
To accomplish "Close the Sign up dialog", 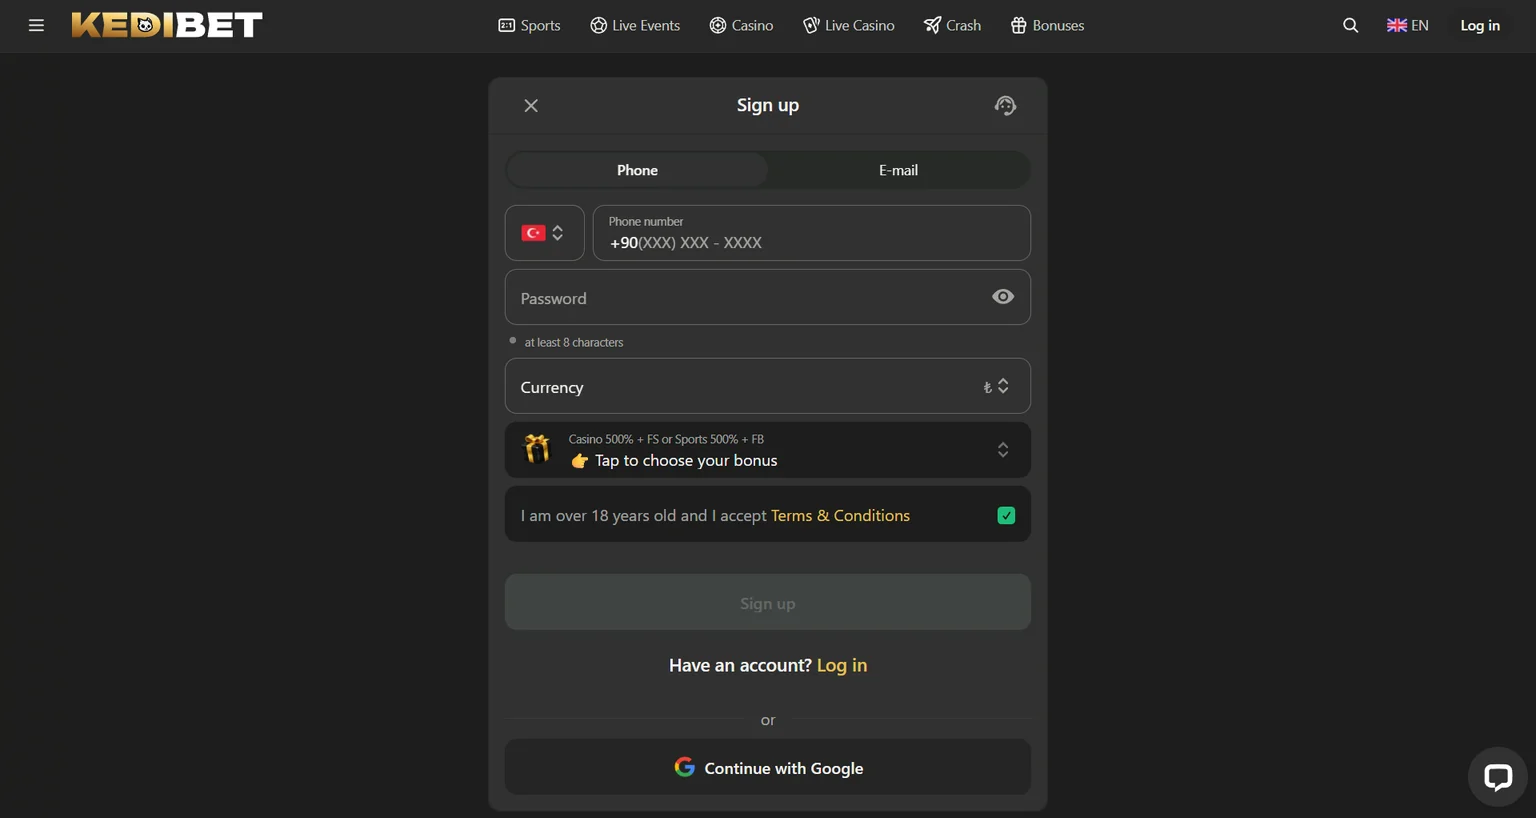I will [x=531, y=105].
